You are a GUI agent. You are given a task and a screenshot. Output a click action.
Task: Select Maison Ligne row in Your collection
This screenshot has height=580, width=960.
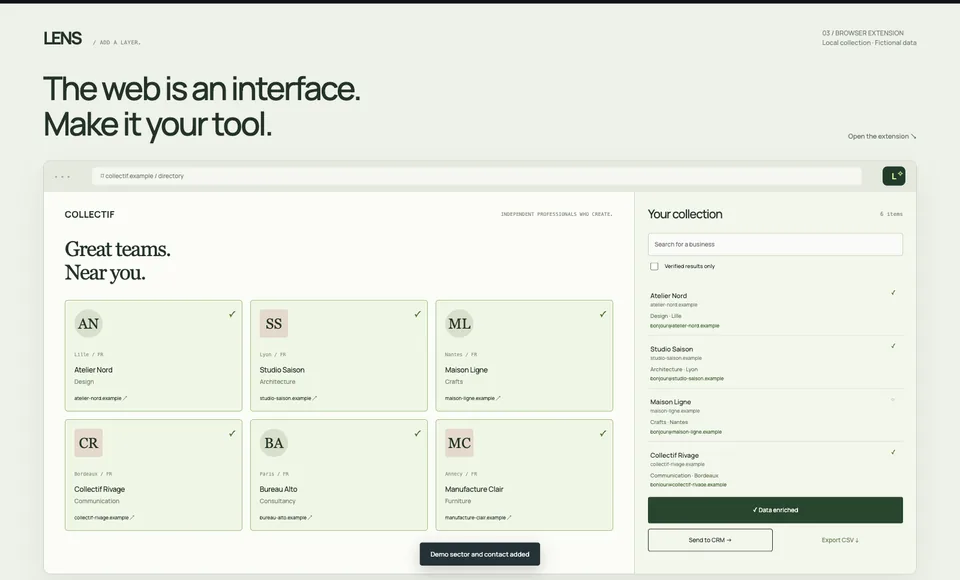pos(775,416)
